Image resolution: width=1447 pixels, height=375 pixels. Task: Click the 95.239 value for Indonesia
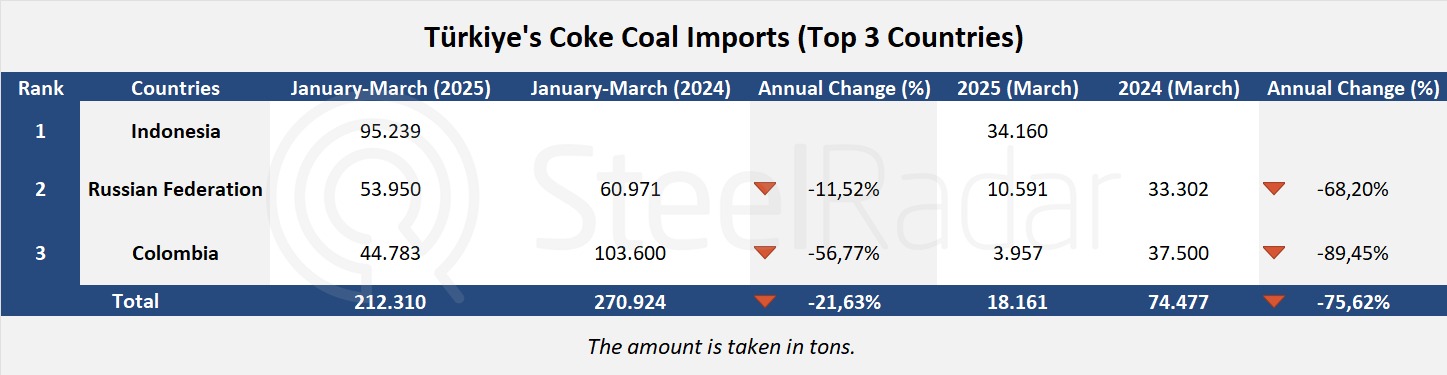(390, 131)
